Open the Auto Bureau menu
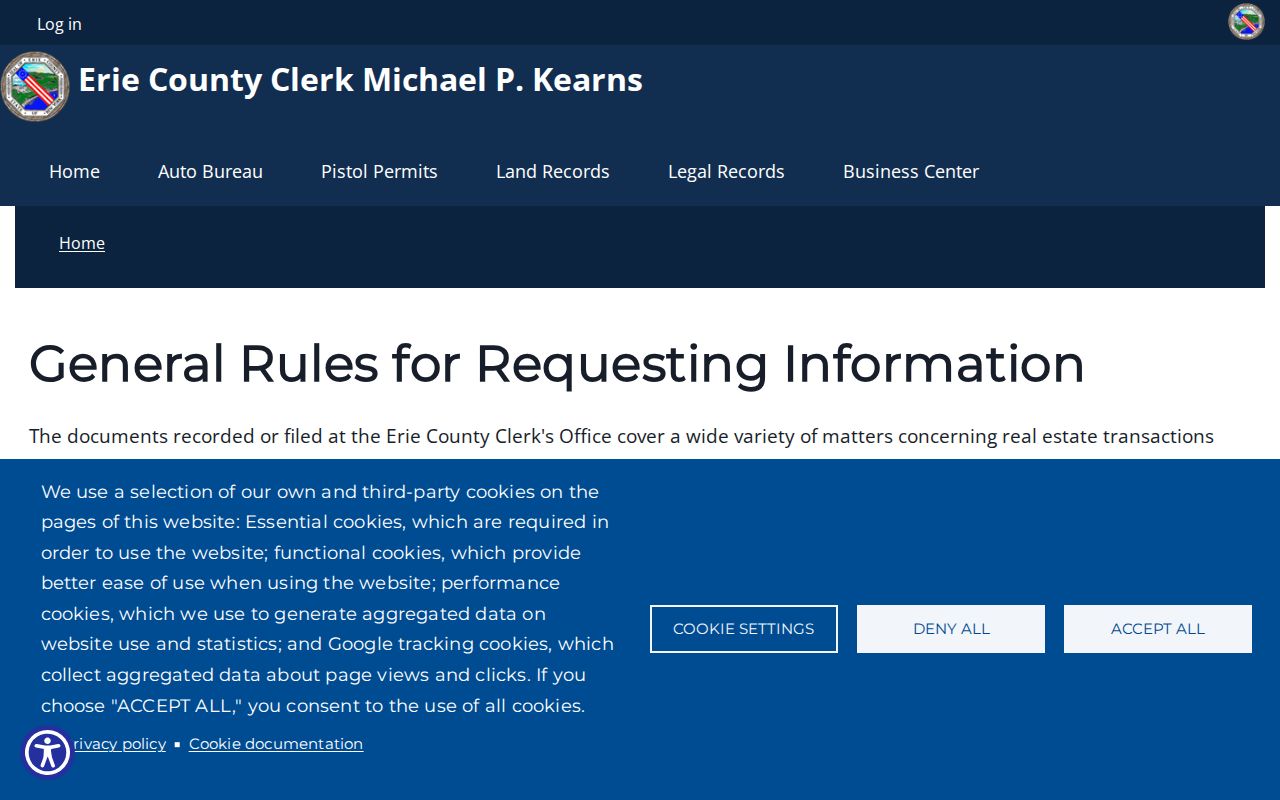This screenshot has height=800, width=1280. (x=210, y=171)
